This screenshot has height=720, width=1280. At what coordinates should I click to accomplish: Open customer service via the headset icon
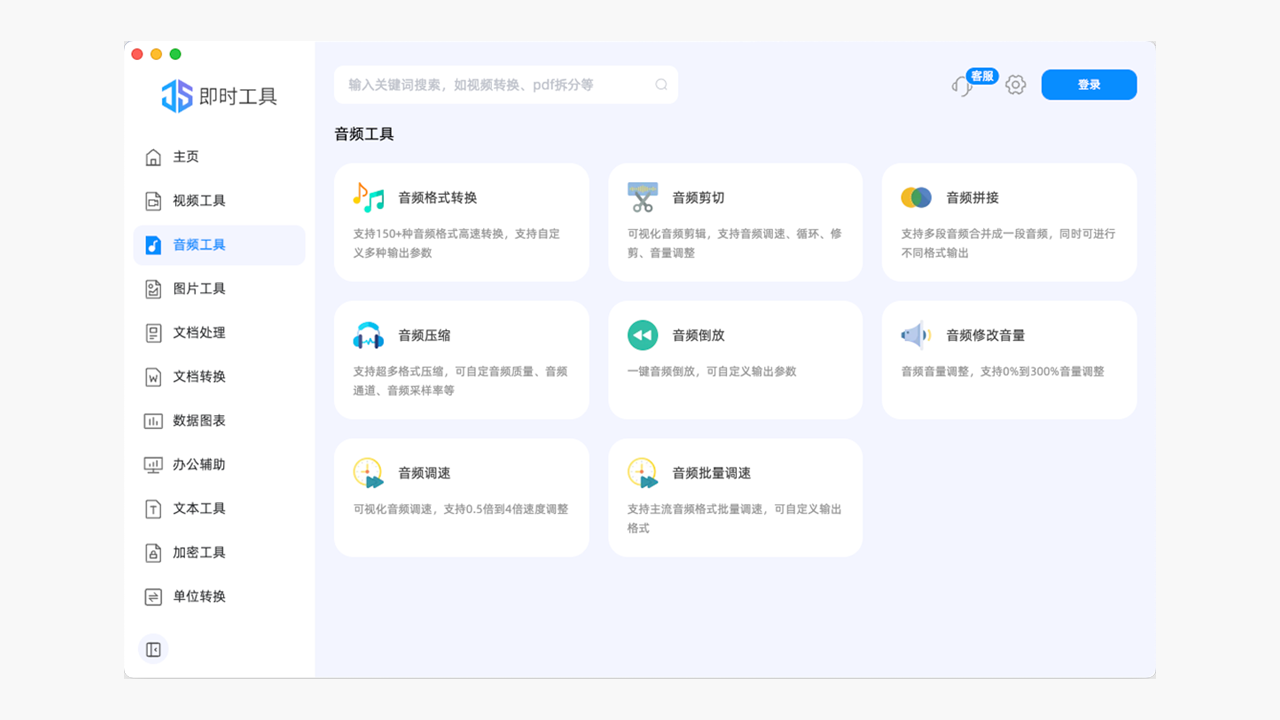pos(961,85)
